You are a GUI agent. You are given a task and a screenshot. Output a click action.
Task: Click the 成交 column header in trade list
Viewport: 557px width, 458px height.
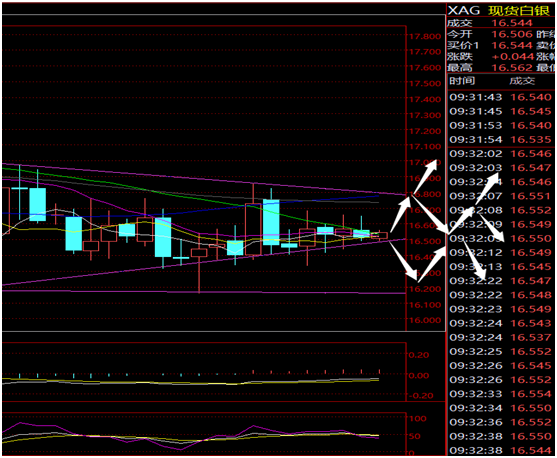522,81
